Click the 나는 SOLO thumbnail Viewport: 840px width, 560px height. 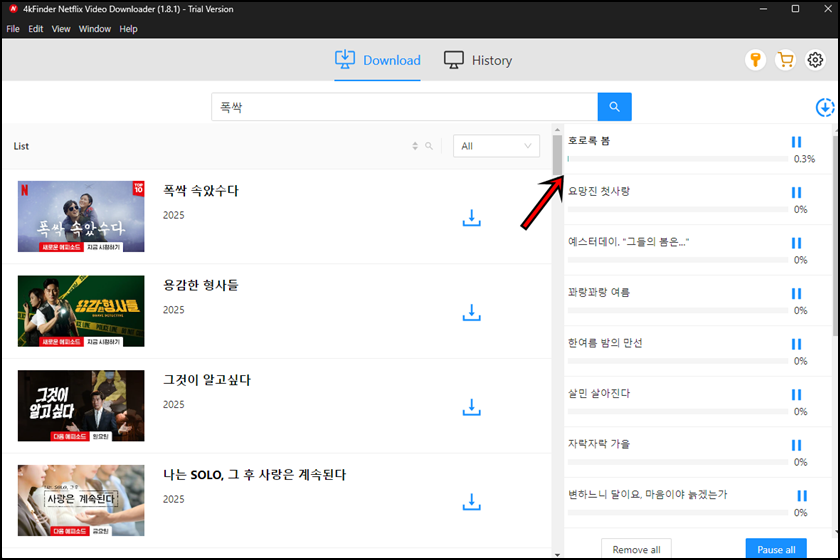tap(81, 501)
